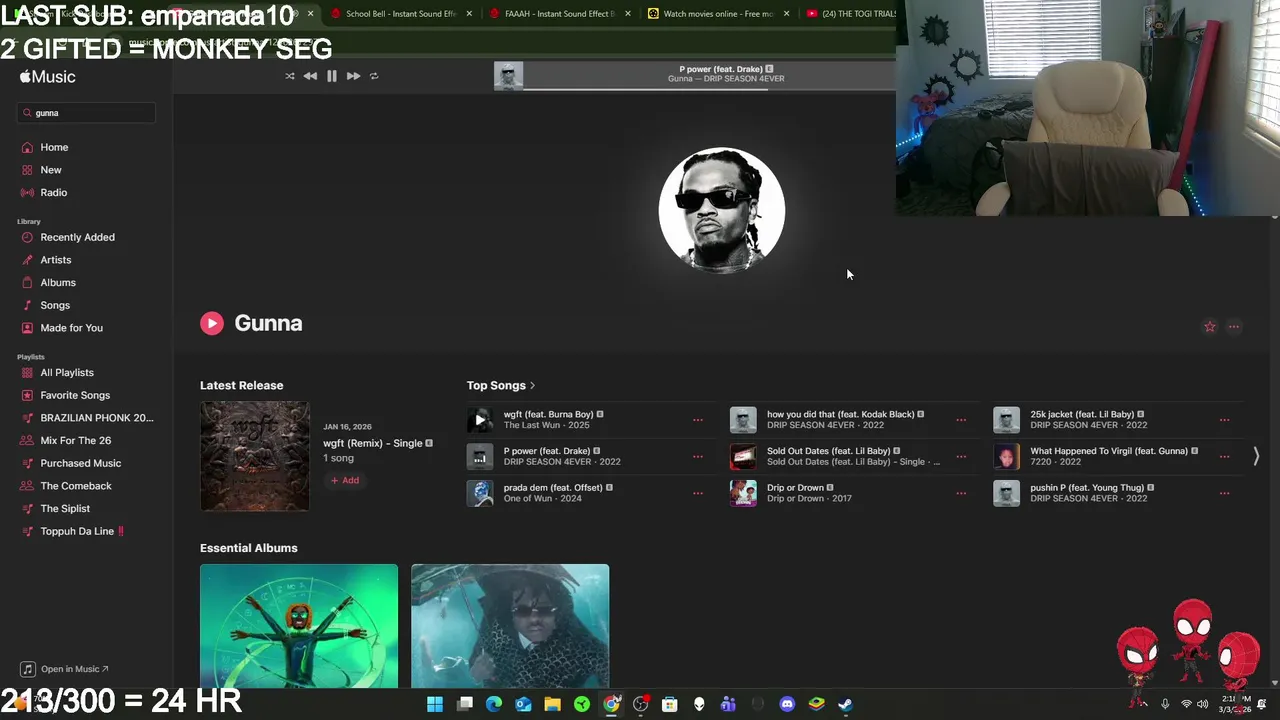Focus the search field containing 'gunna'

[x=86, y=113]
